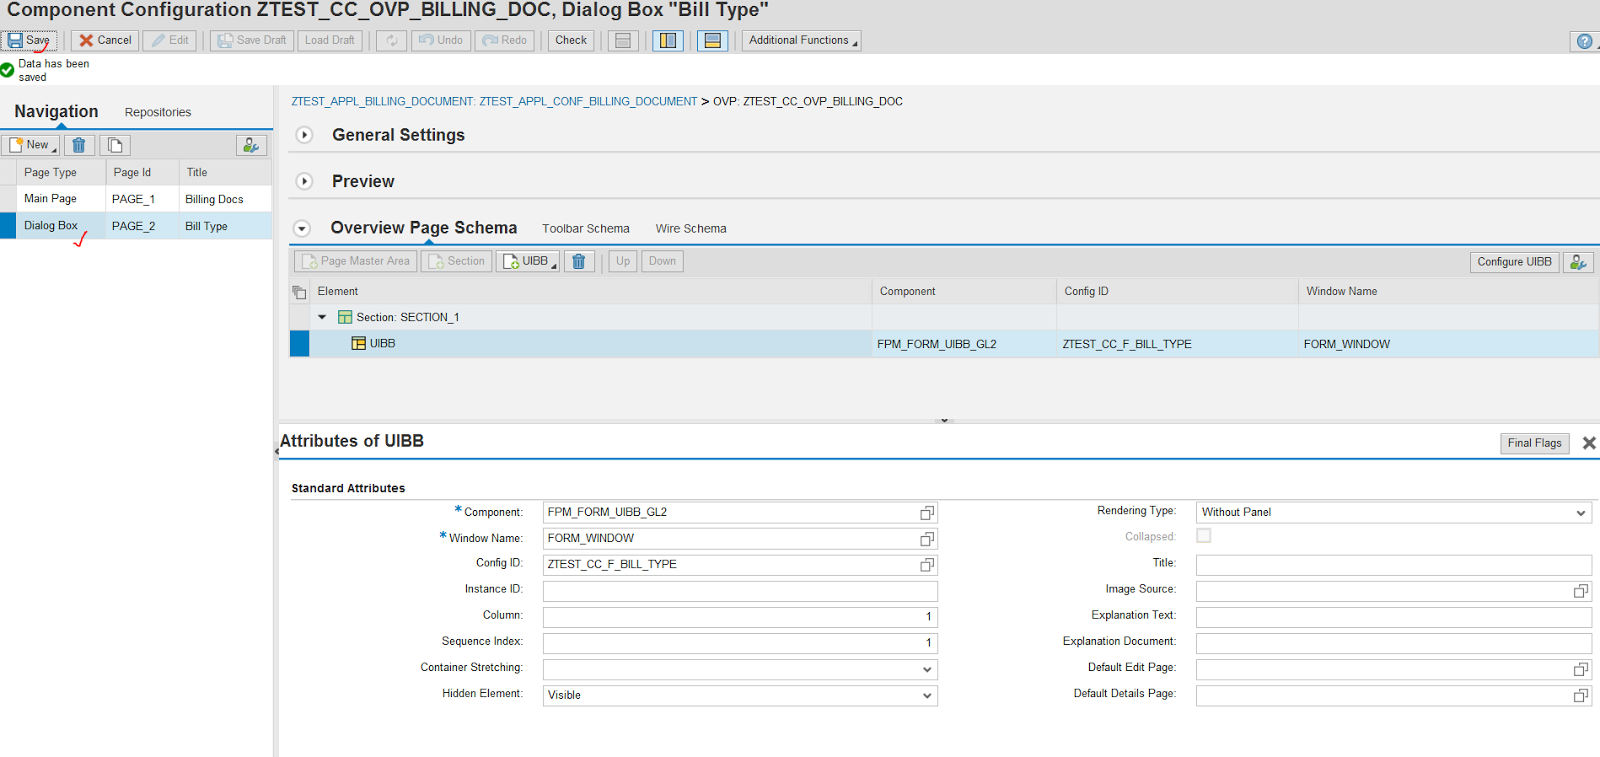1600x757 pixels.
Task: Click the copy page icon in Navigation
Action: click(115, 145)
